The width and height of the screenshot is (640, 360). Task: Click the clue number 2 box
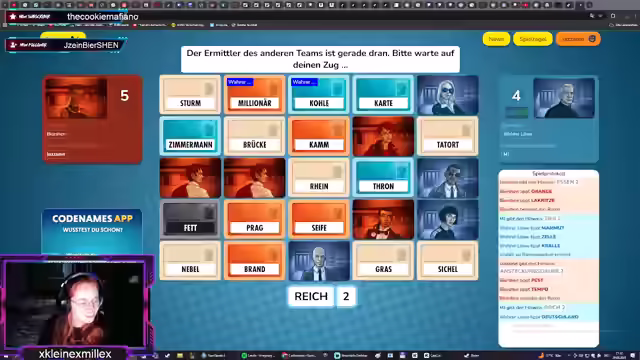point(346,296)
